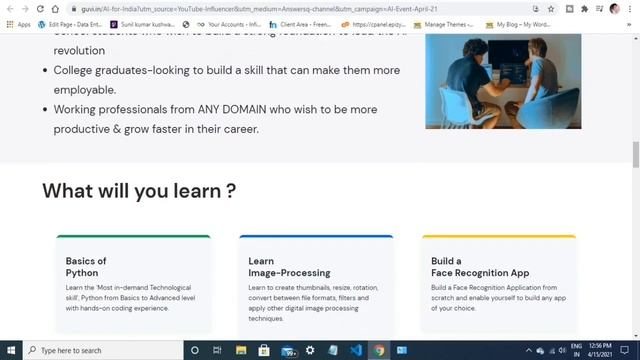Click the globe bookmark icon
The height and width of the screenshot is (360, 640).
[186, 24]
